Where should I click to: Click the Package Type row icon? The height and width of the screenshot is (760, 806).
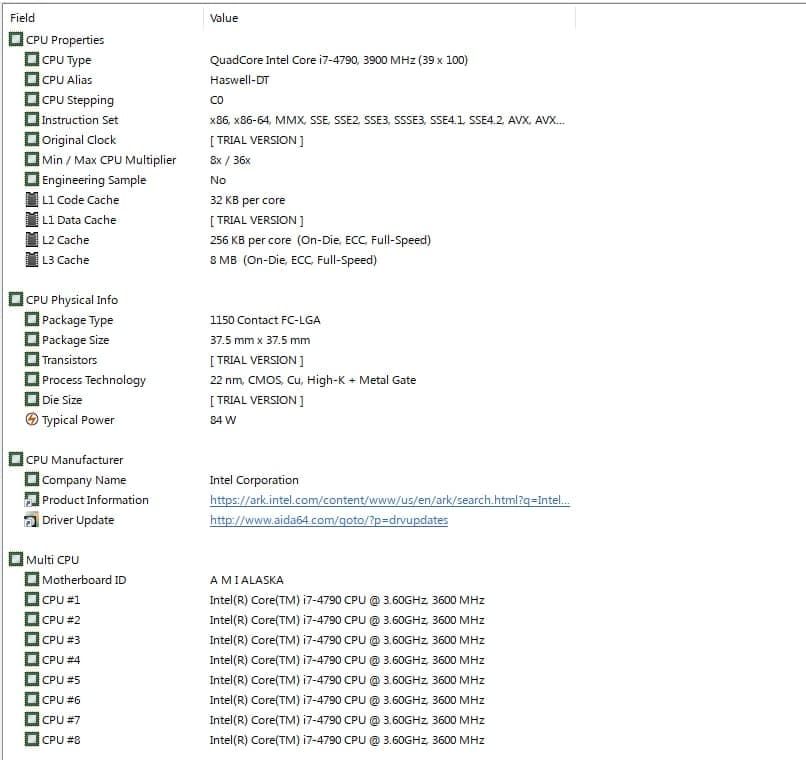(32, 319)
